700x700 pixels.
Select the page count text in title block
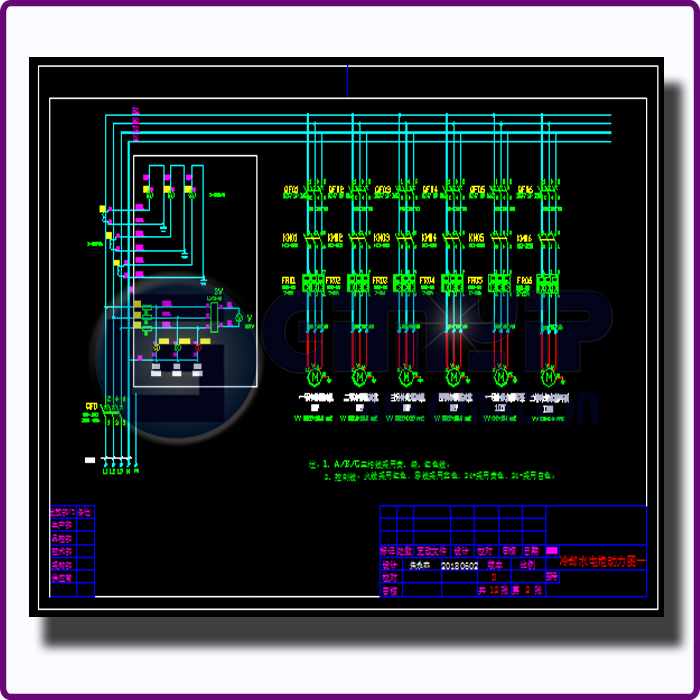click(x=509, y=590)
